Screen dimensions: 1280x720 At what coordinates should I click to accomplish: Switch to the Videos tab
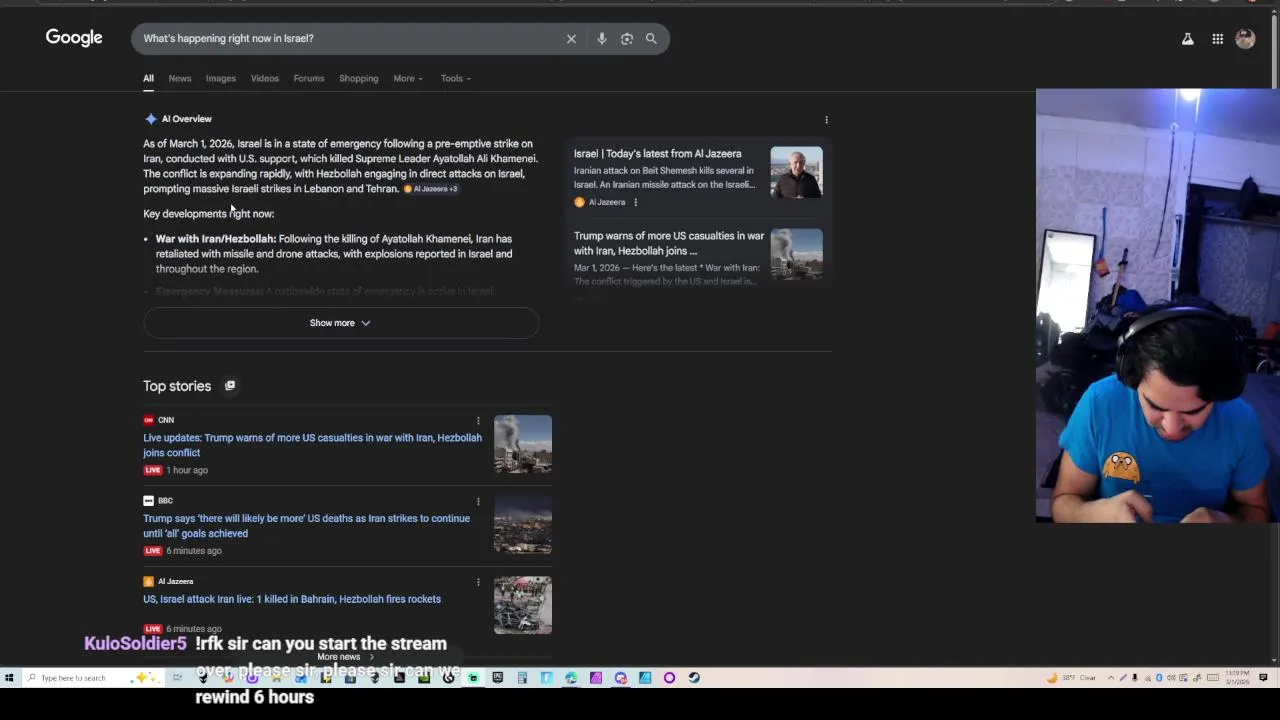click(x=265, y=79)
